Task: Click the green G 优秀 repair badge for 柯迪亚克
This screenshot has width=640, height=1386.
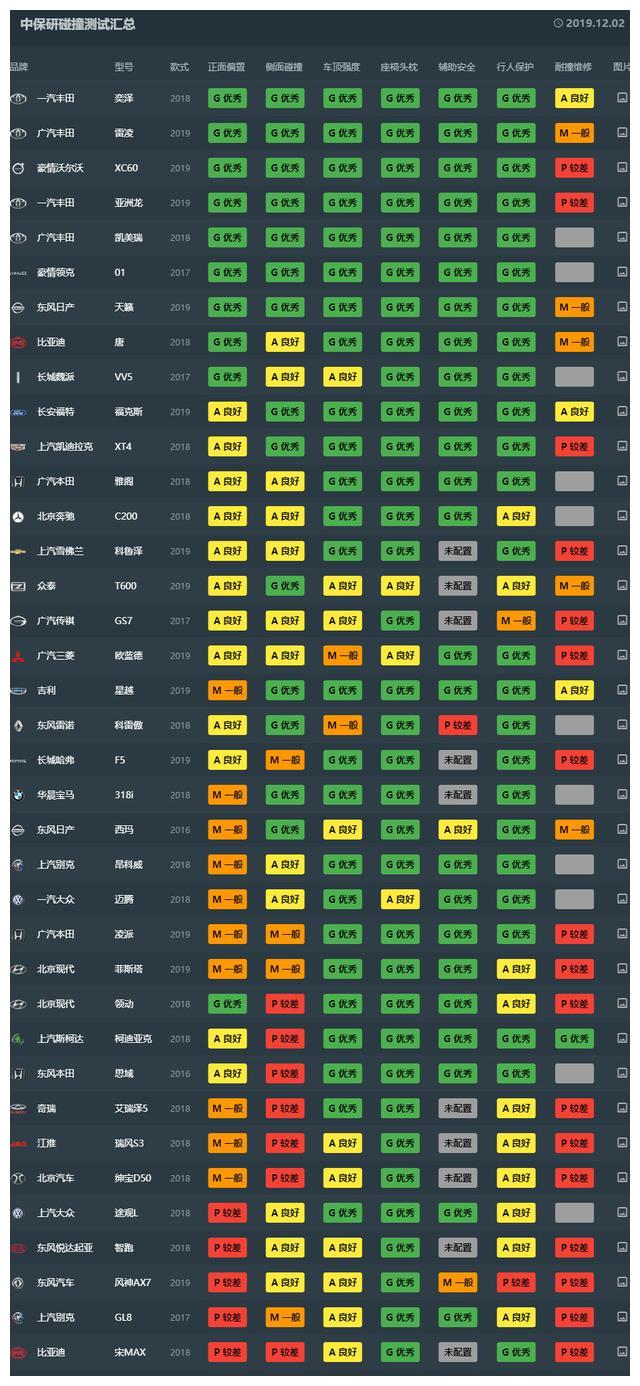Action: 574,1039
